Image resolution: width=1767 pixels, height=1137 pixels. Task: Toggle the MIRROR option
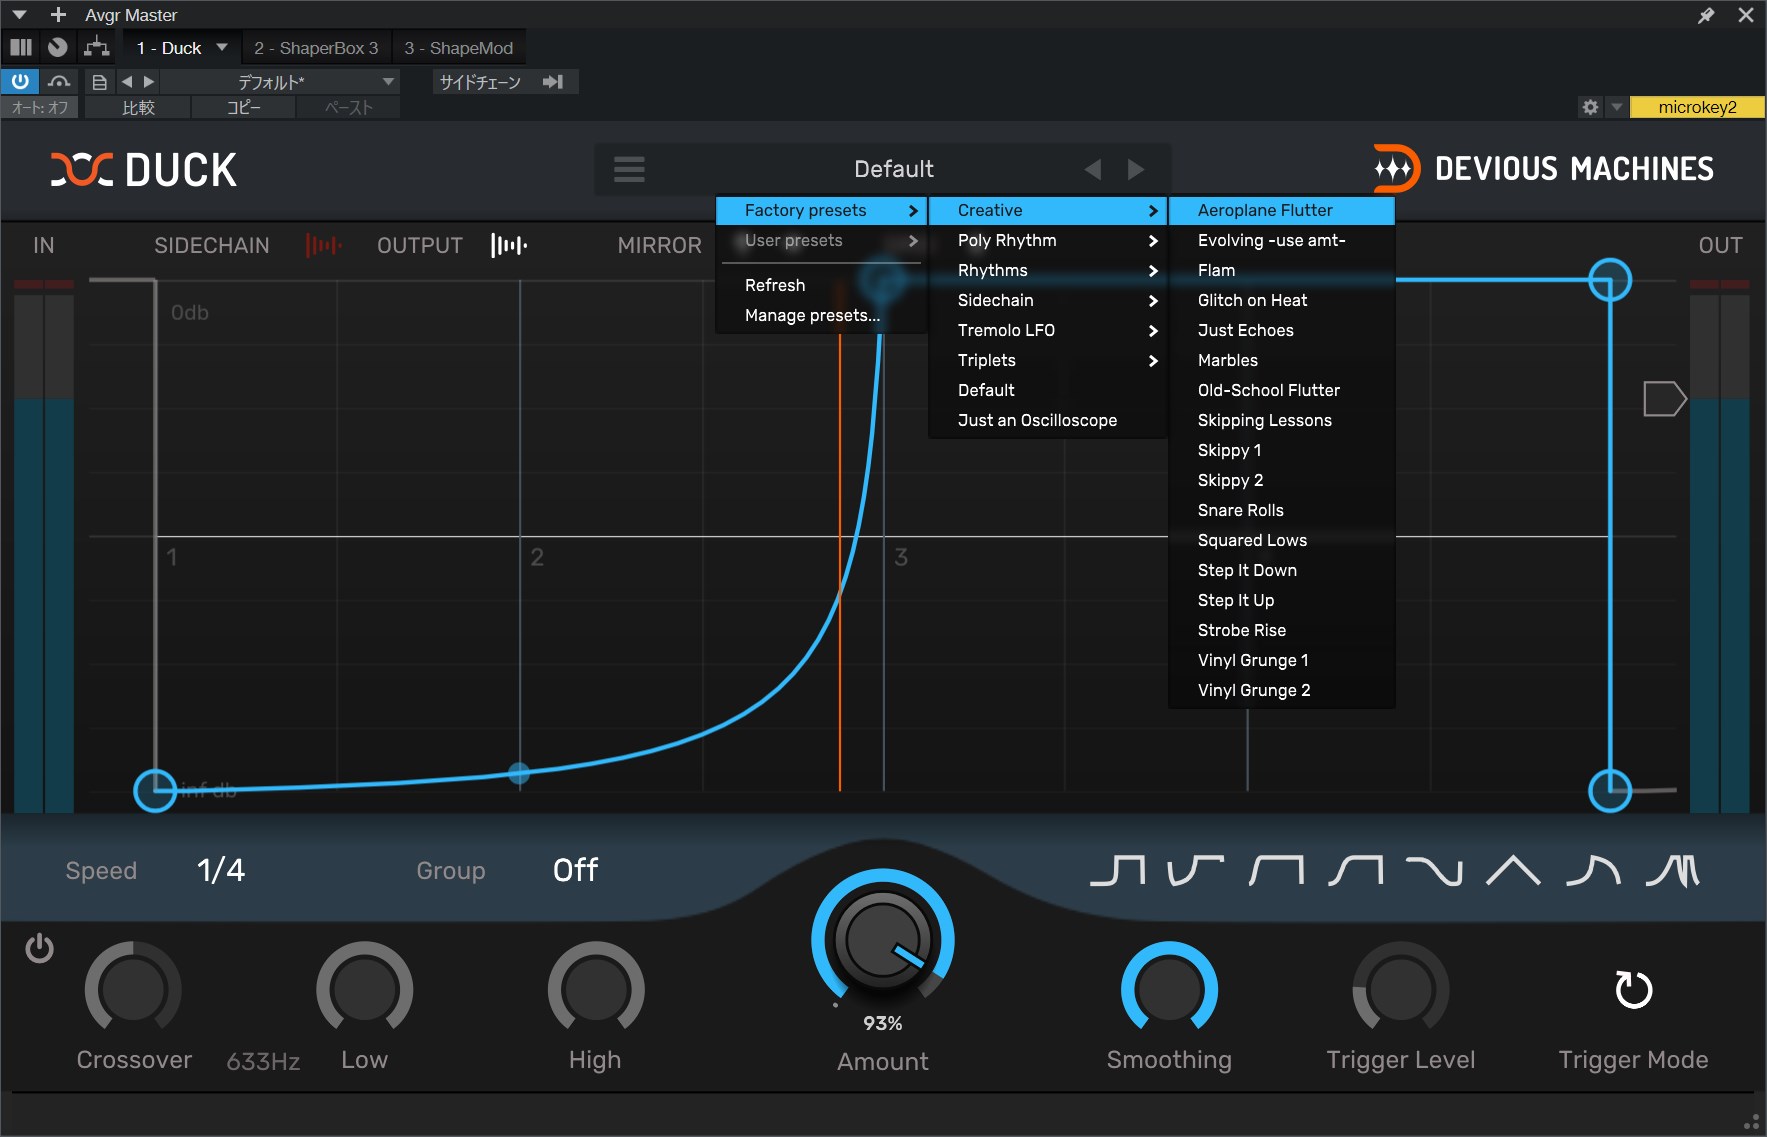tap(660, 245)
